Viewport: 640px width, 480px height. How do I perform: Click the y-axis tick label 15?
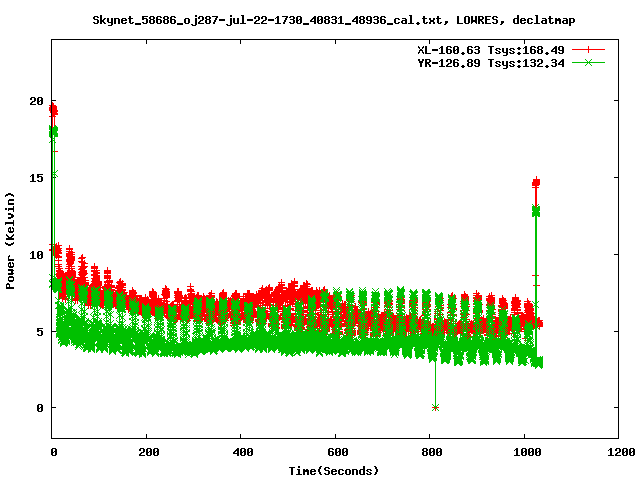(36, 178)
